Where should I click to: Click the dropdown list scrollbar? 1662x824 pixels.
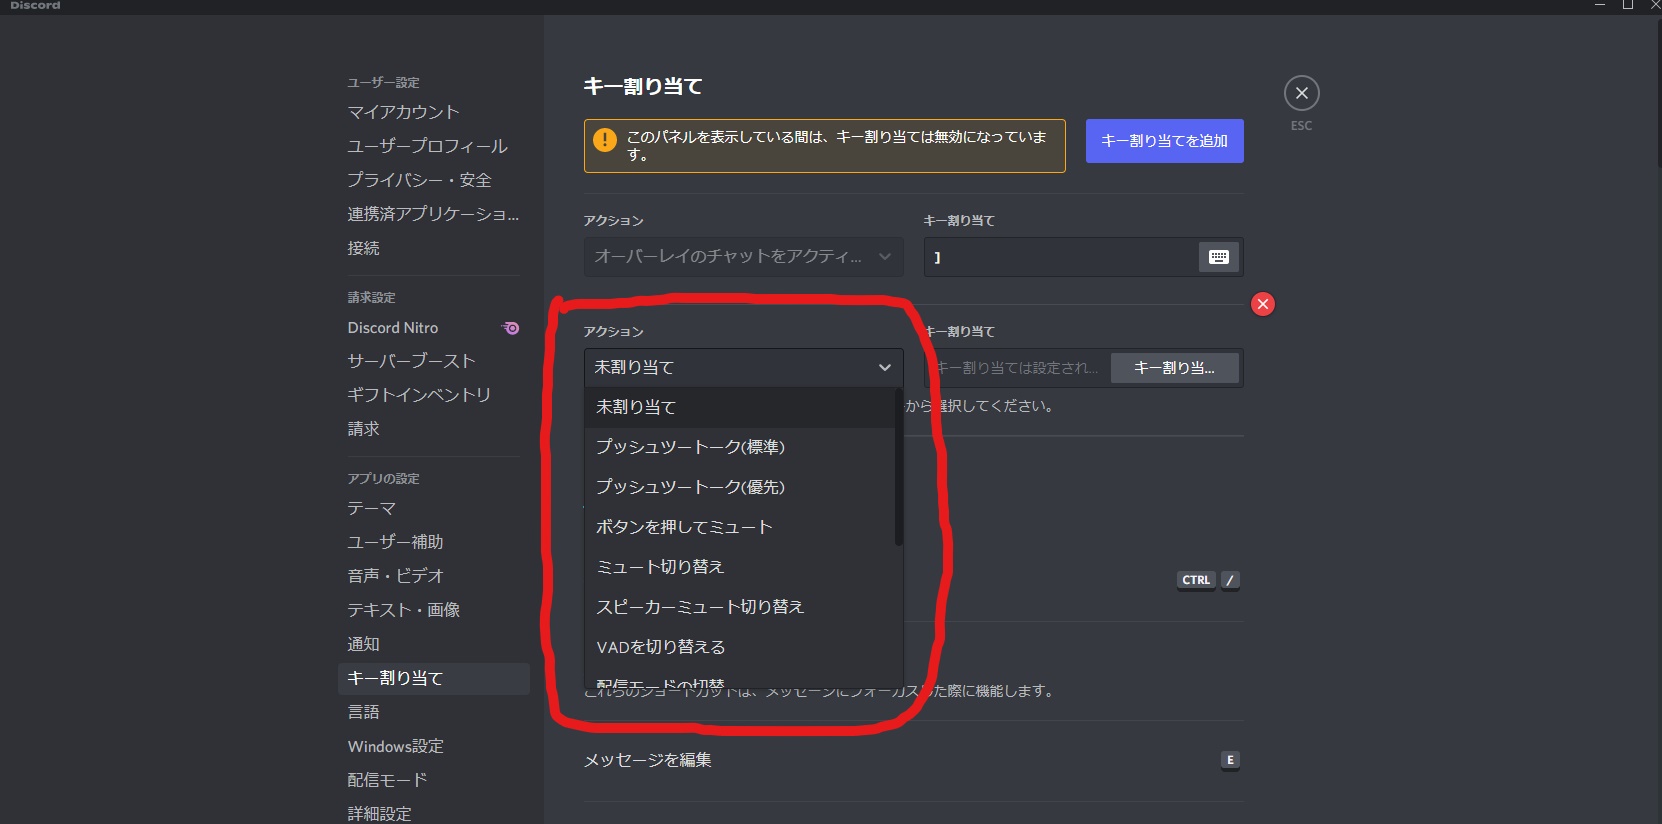[898, 467]
